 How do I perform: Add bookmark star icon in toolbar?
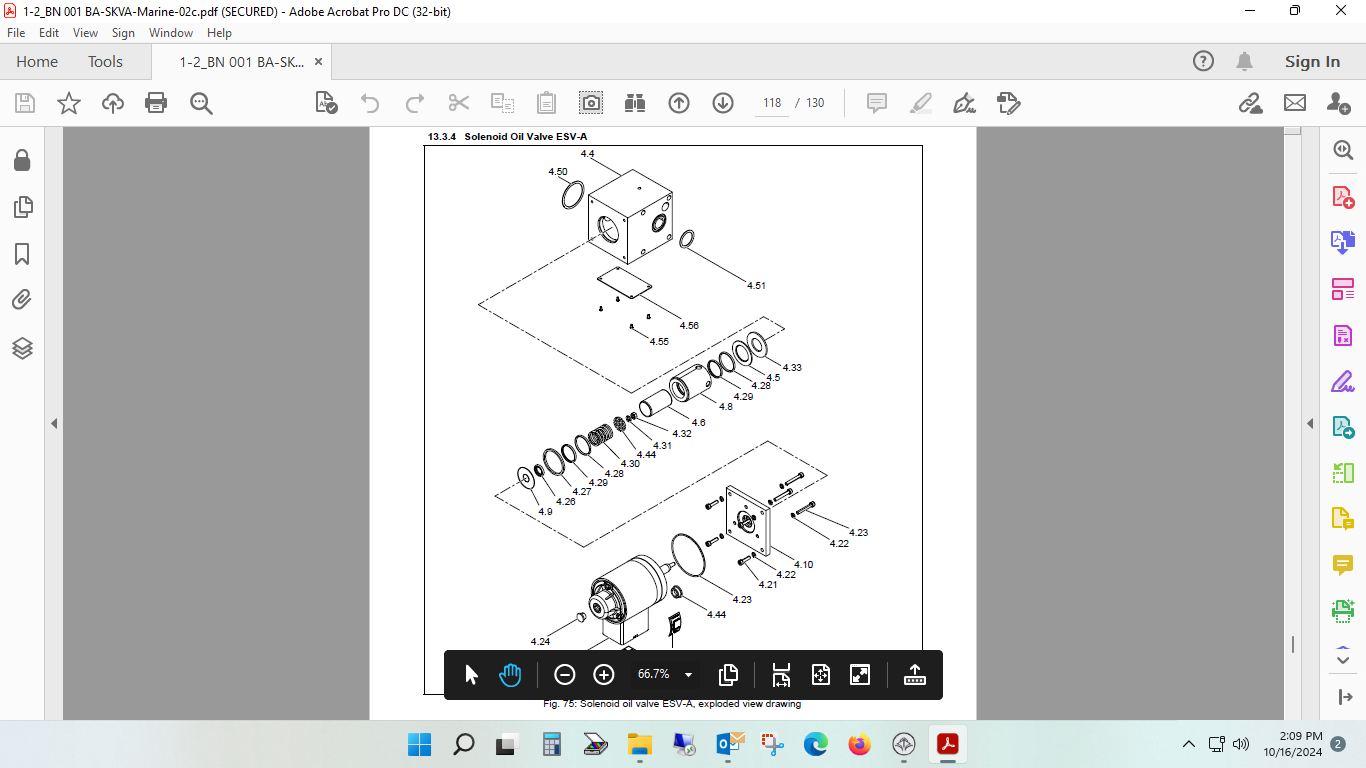click(x=68, y=103)
